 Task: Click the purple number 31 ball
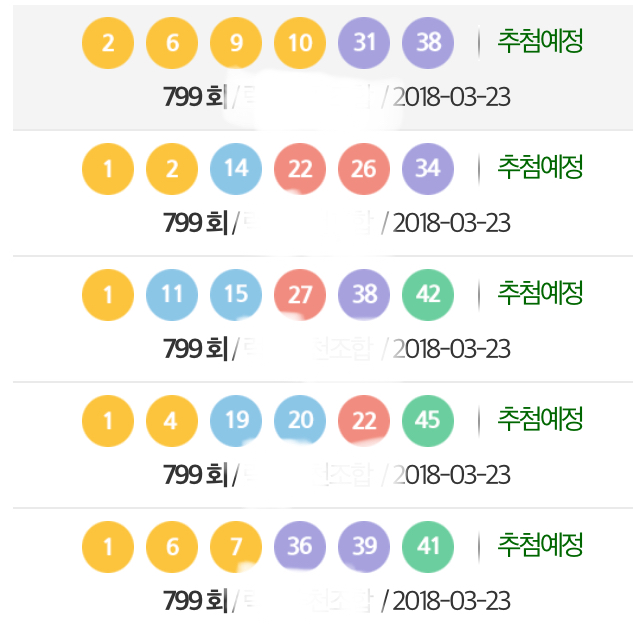pos(364,42)
